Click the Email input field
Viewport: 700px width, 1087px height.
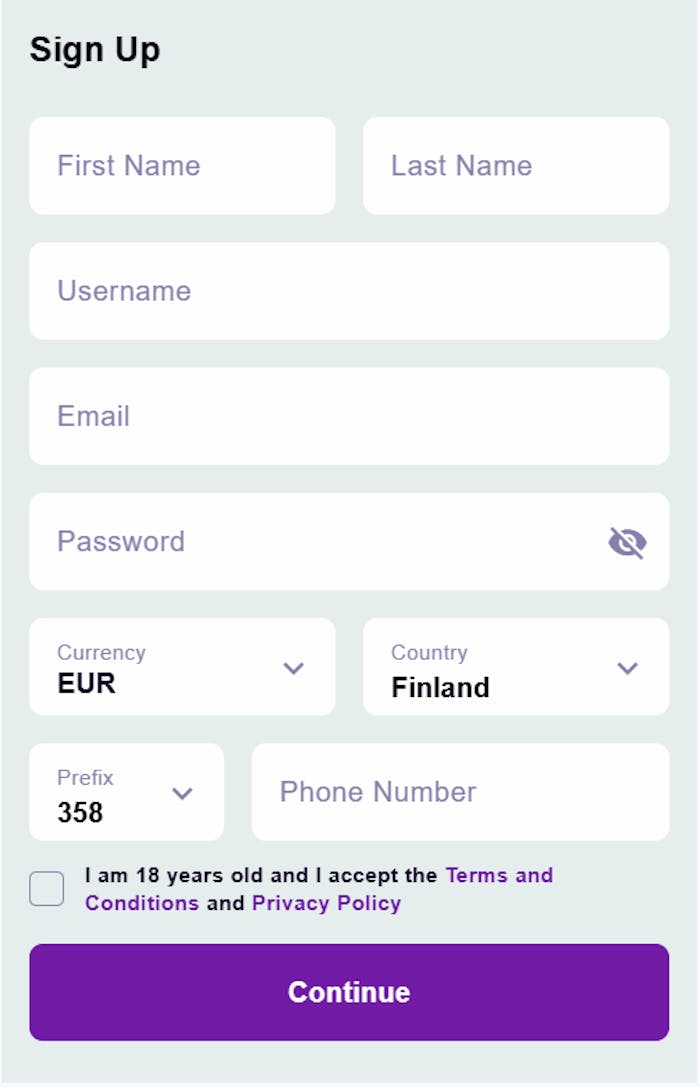coord(349,416)
